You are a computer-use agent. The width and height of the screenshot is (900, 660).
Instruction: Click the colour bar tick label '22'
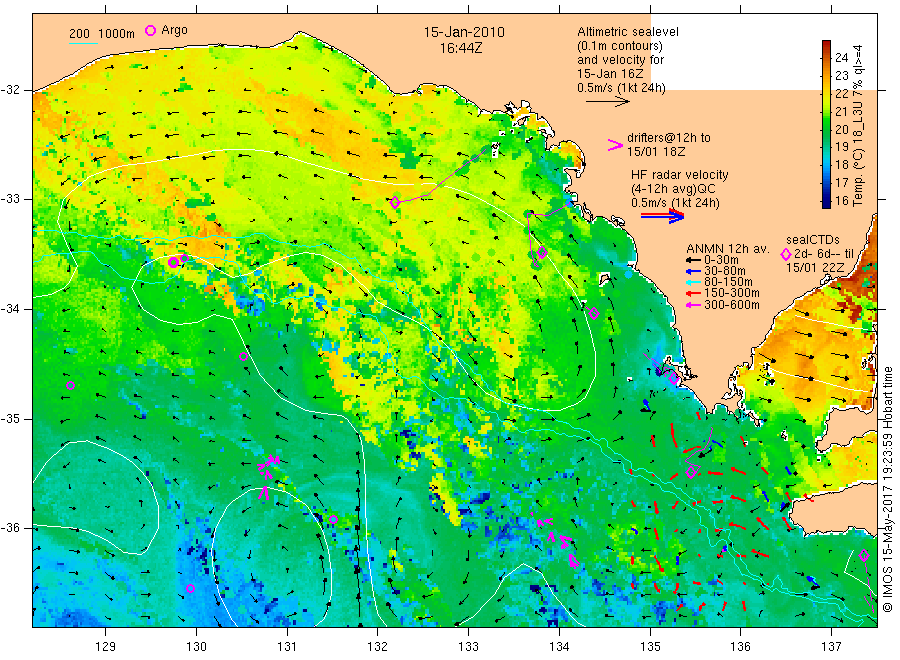pyautogui.click(x=841, y=93)
